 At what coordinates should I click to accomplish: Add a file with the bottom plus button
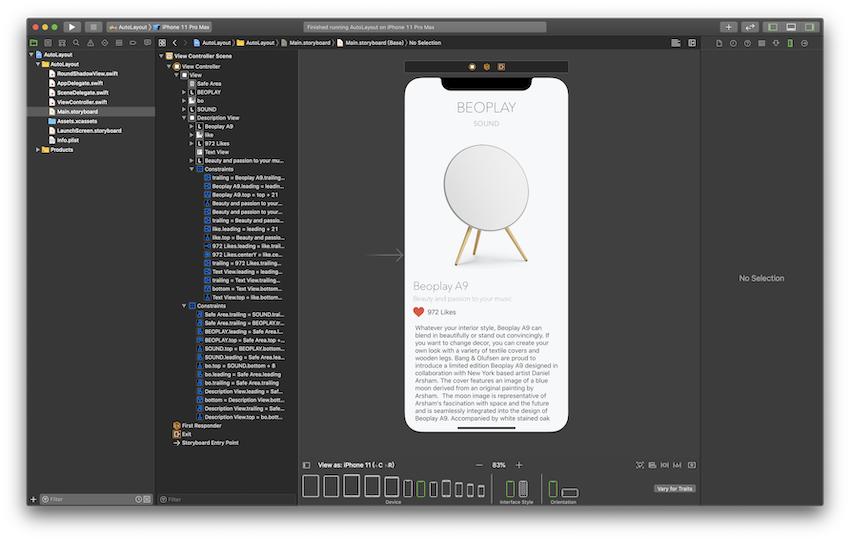33,499
